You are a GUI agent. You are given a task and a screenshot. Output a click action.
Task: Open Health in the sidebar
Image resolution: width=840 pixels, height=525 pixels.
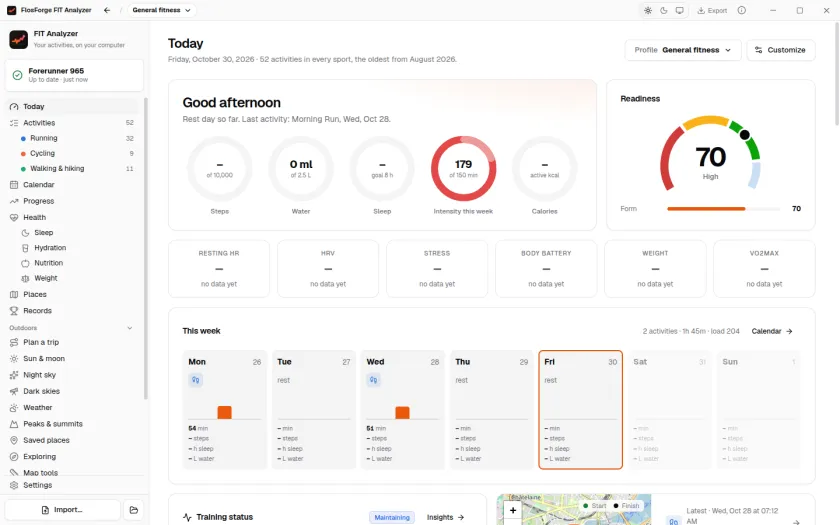74,218
